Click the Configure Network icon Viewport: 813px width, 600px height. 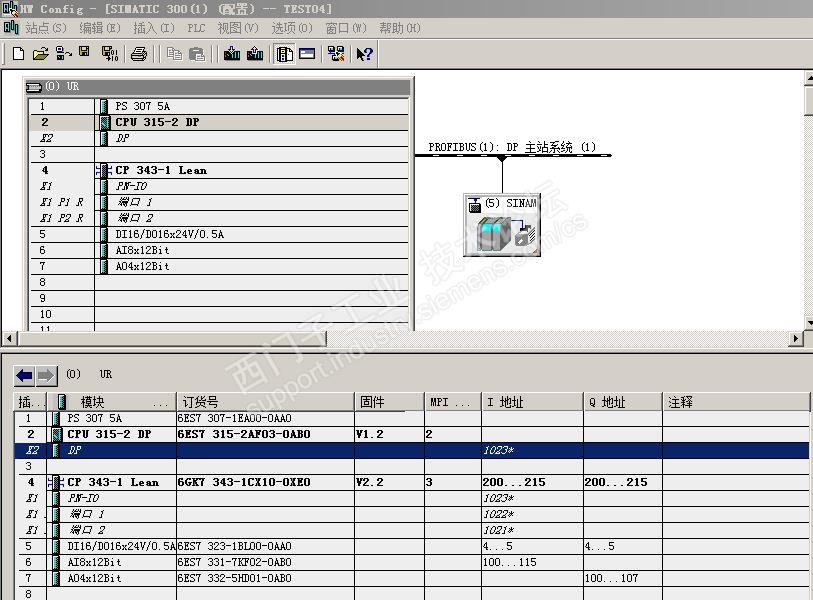coord(336,53)
